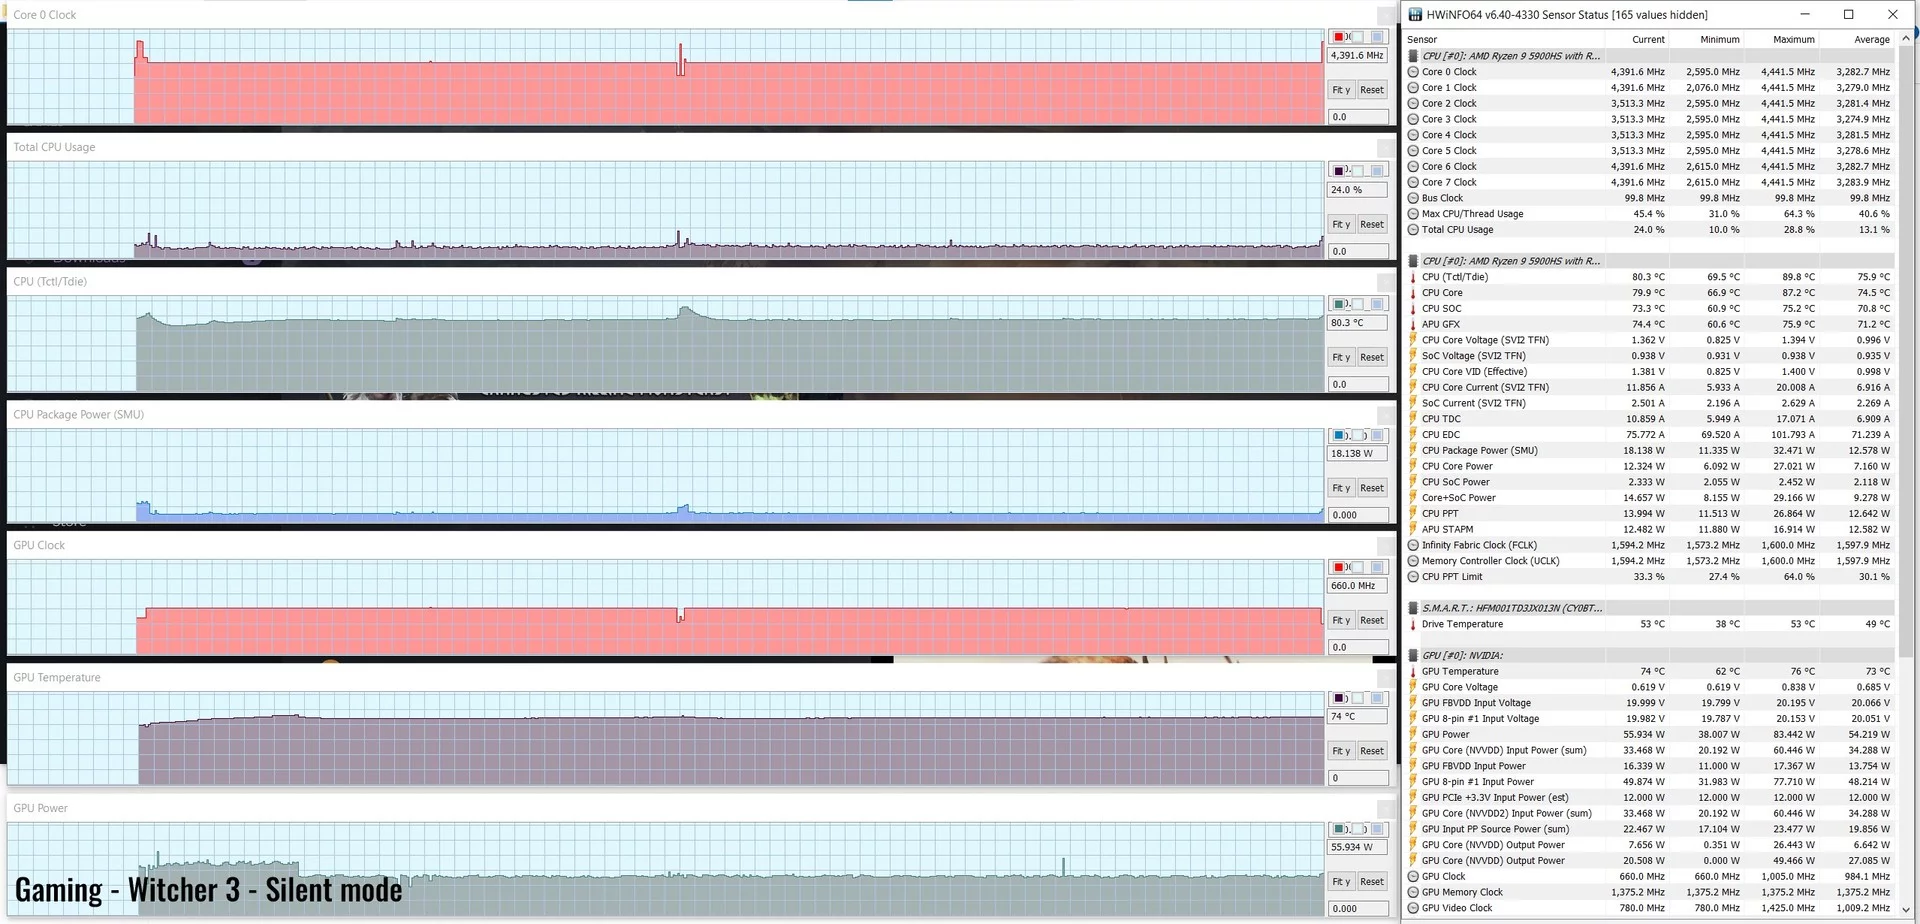Click the Drive Temperature thermometer icon
Image resolution: width=1920 pixels, height=924 pixels.
coord(1413,624)
